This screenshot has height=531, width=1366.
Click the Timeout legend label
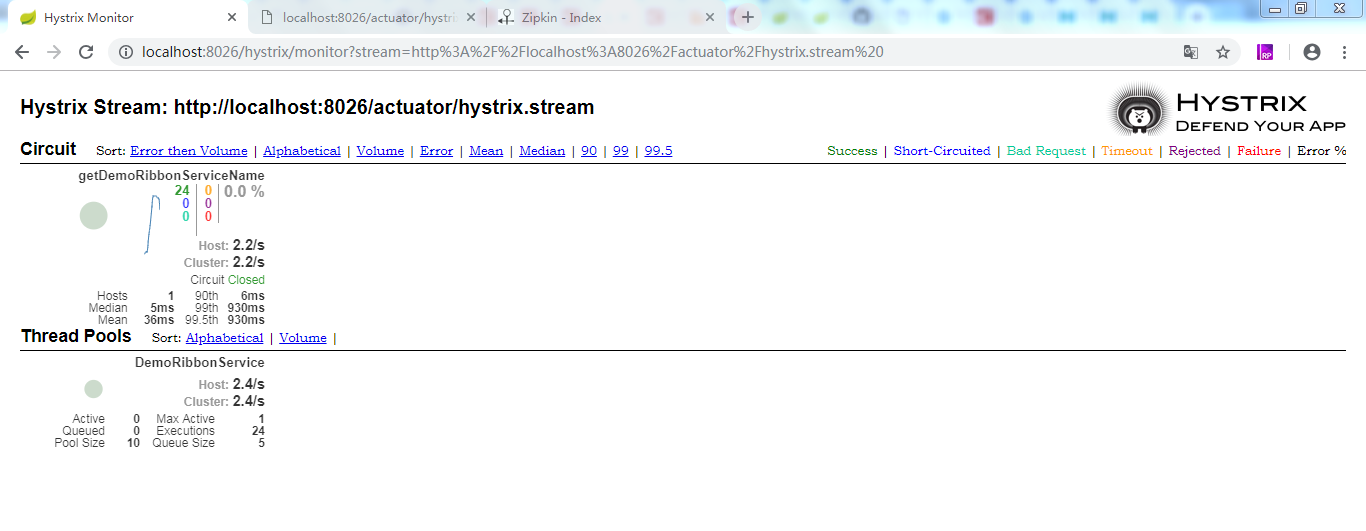(1127, 151)
